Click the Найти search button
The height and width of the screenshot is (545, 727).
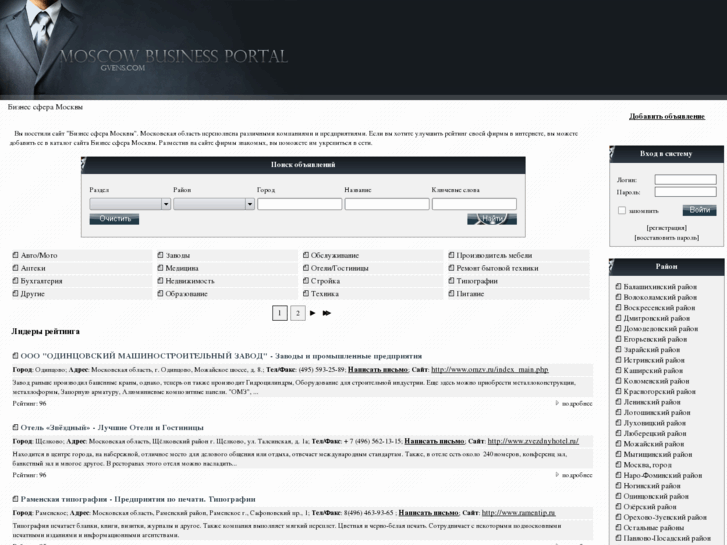tap(492, 219)
